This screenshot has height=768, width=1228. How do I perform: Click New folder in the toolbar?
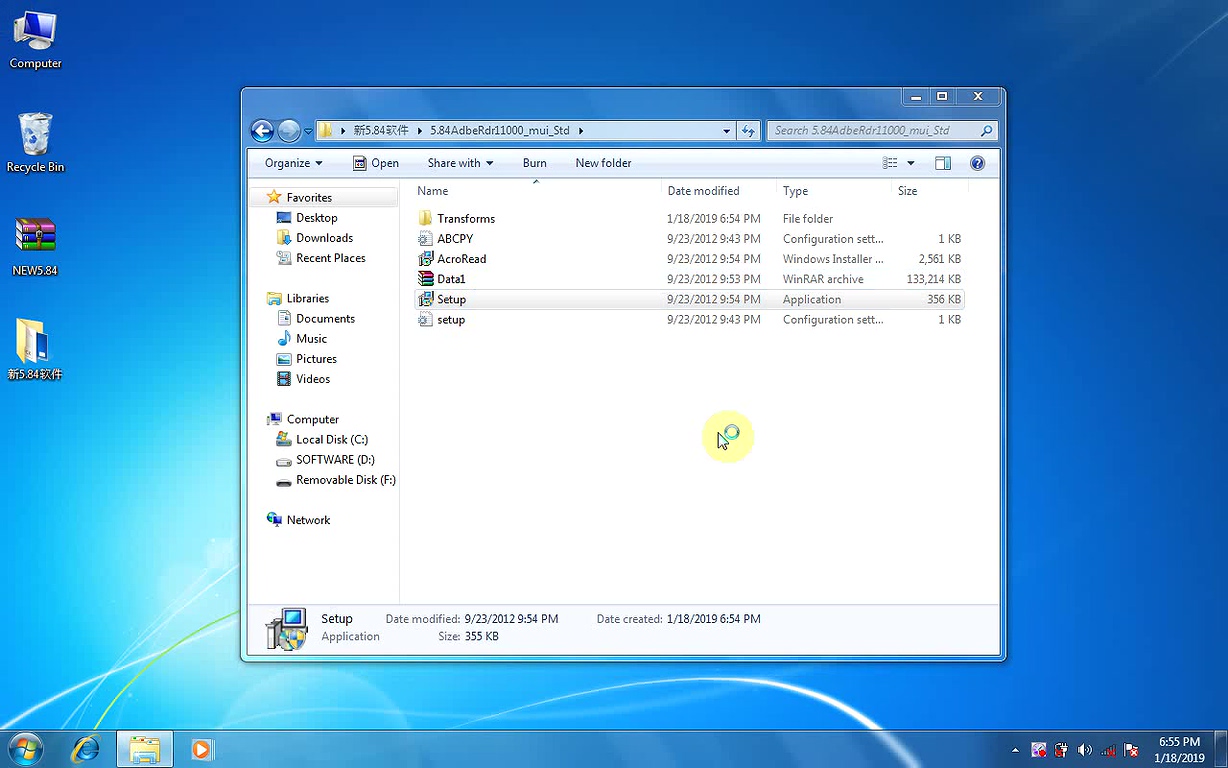point(603,163)
